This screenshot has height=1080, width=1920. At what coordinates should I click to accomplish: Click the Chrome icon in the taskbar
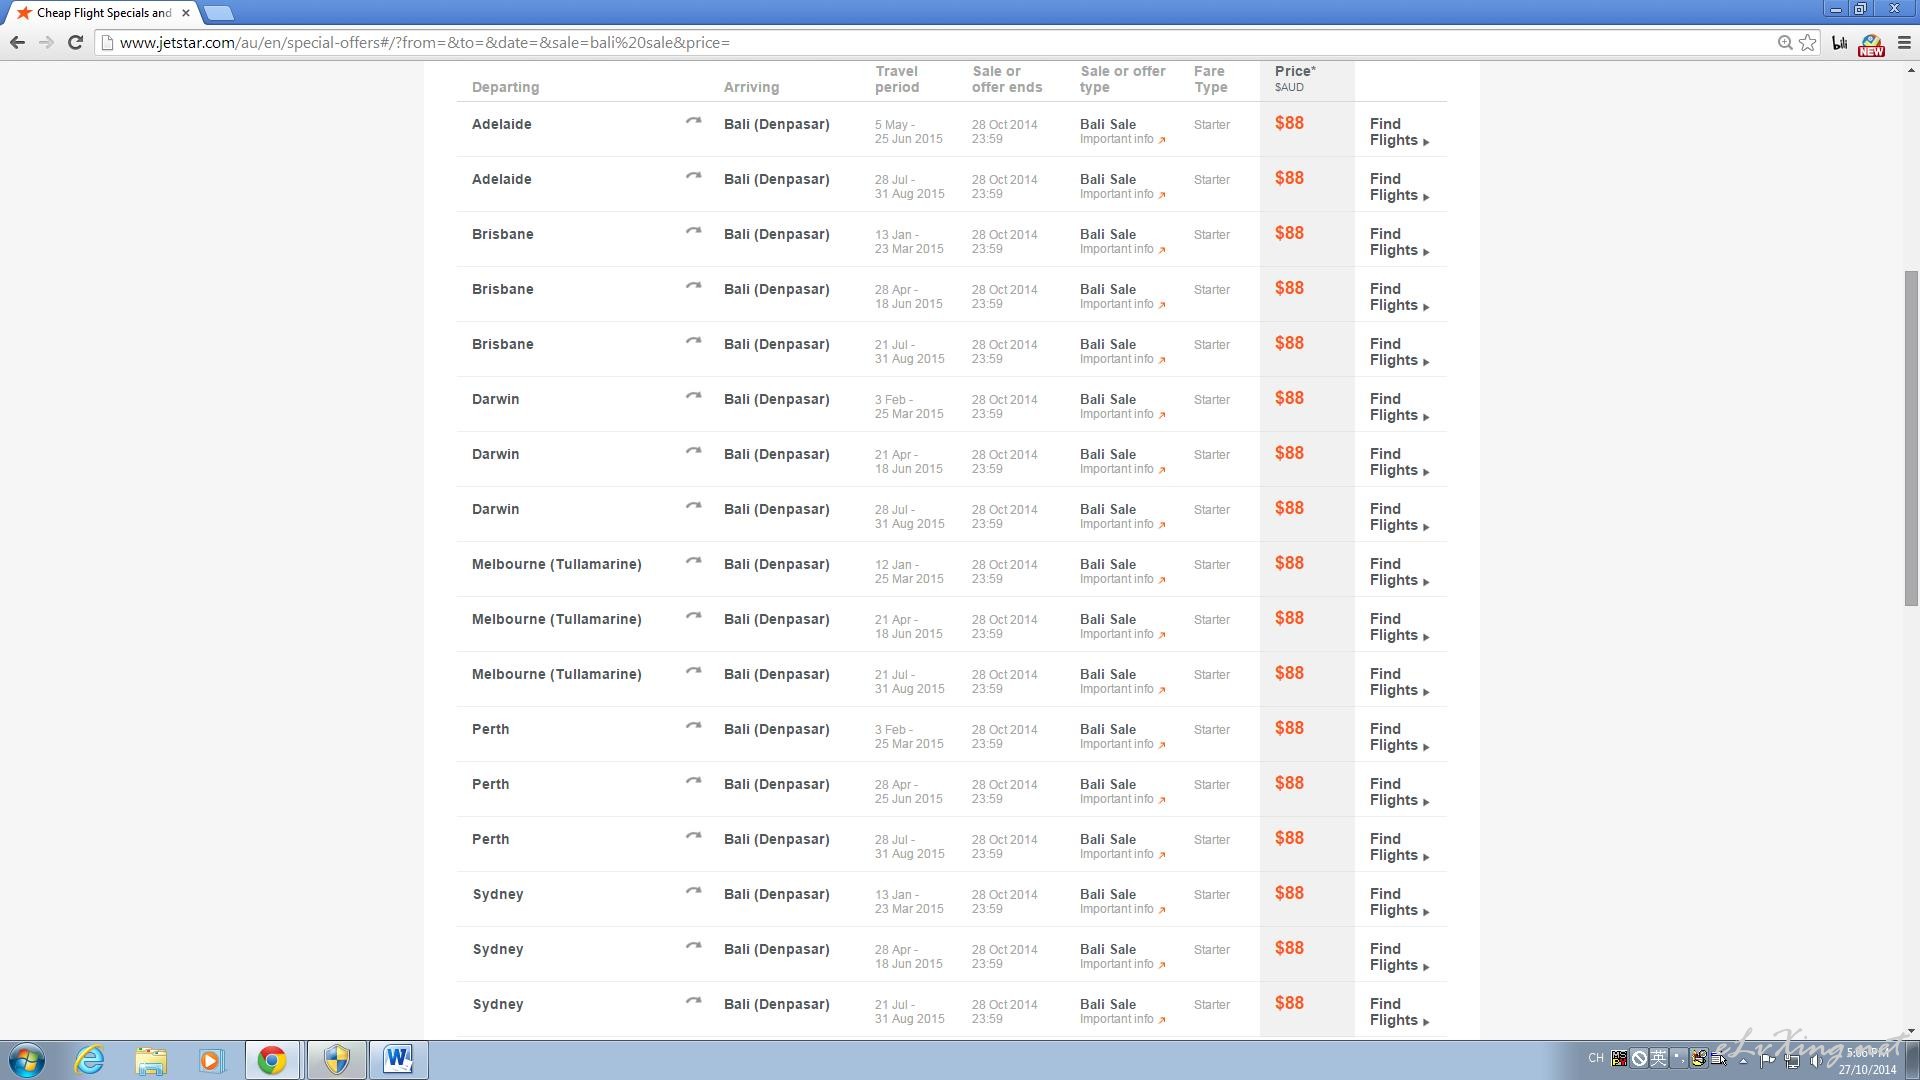(x=272, y=1060)
